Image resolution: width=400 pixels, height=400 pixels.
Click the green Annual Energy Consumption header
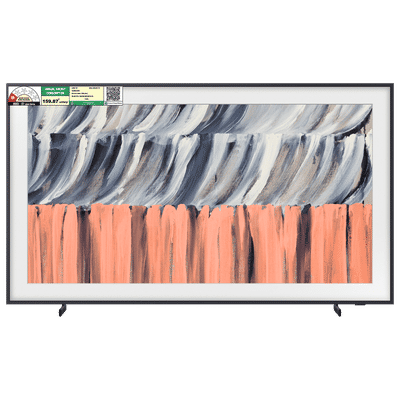coord(55,91)
